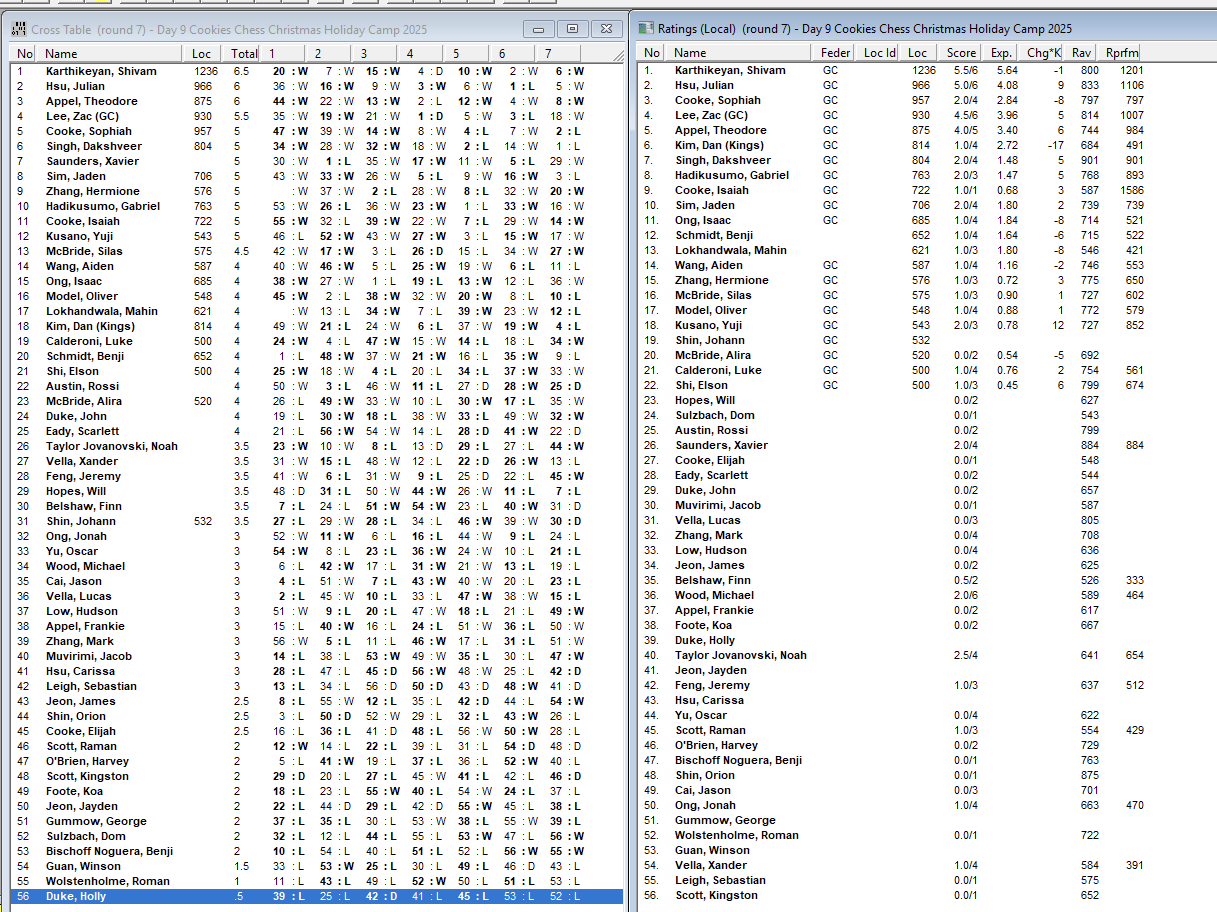Image resolution: width=1217 pixels, height=912 pixels.
Task: Click the Ratings (Local) window title icon
Action: tap(647, 29)
